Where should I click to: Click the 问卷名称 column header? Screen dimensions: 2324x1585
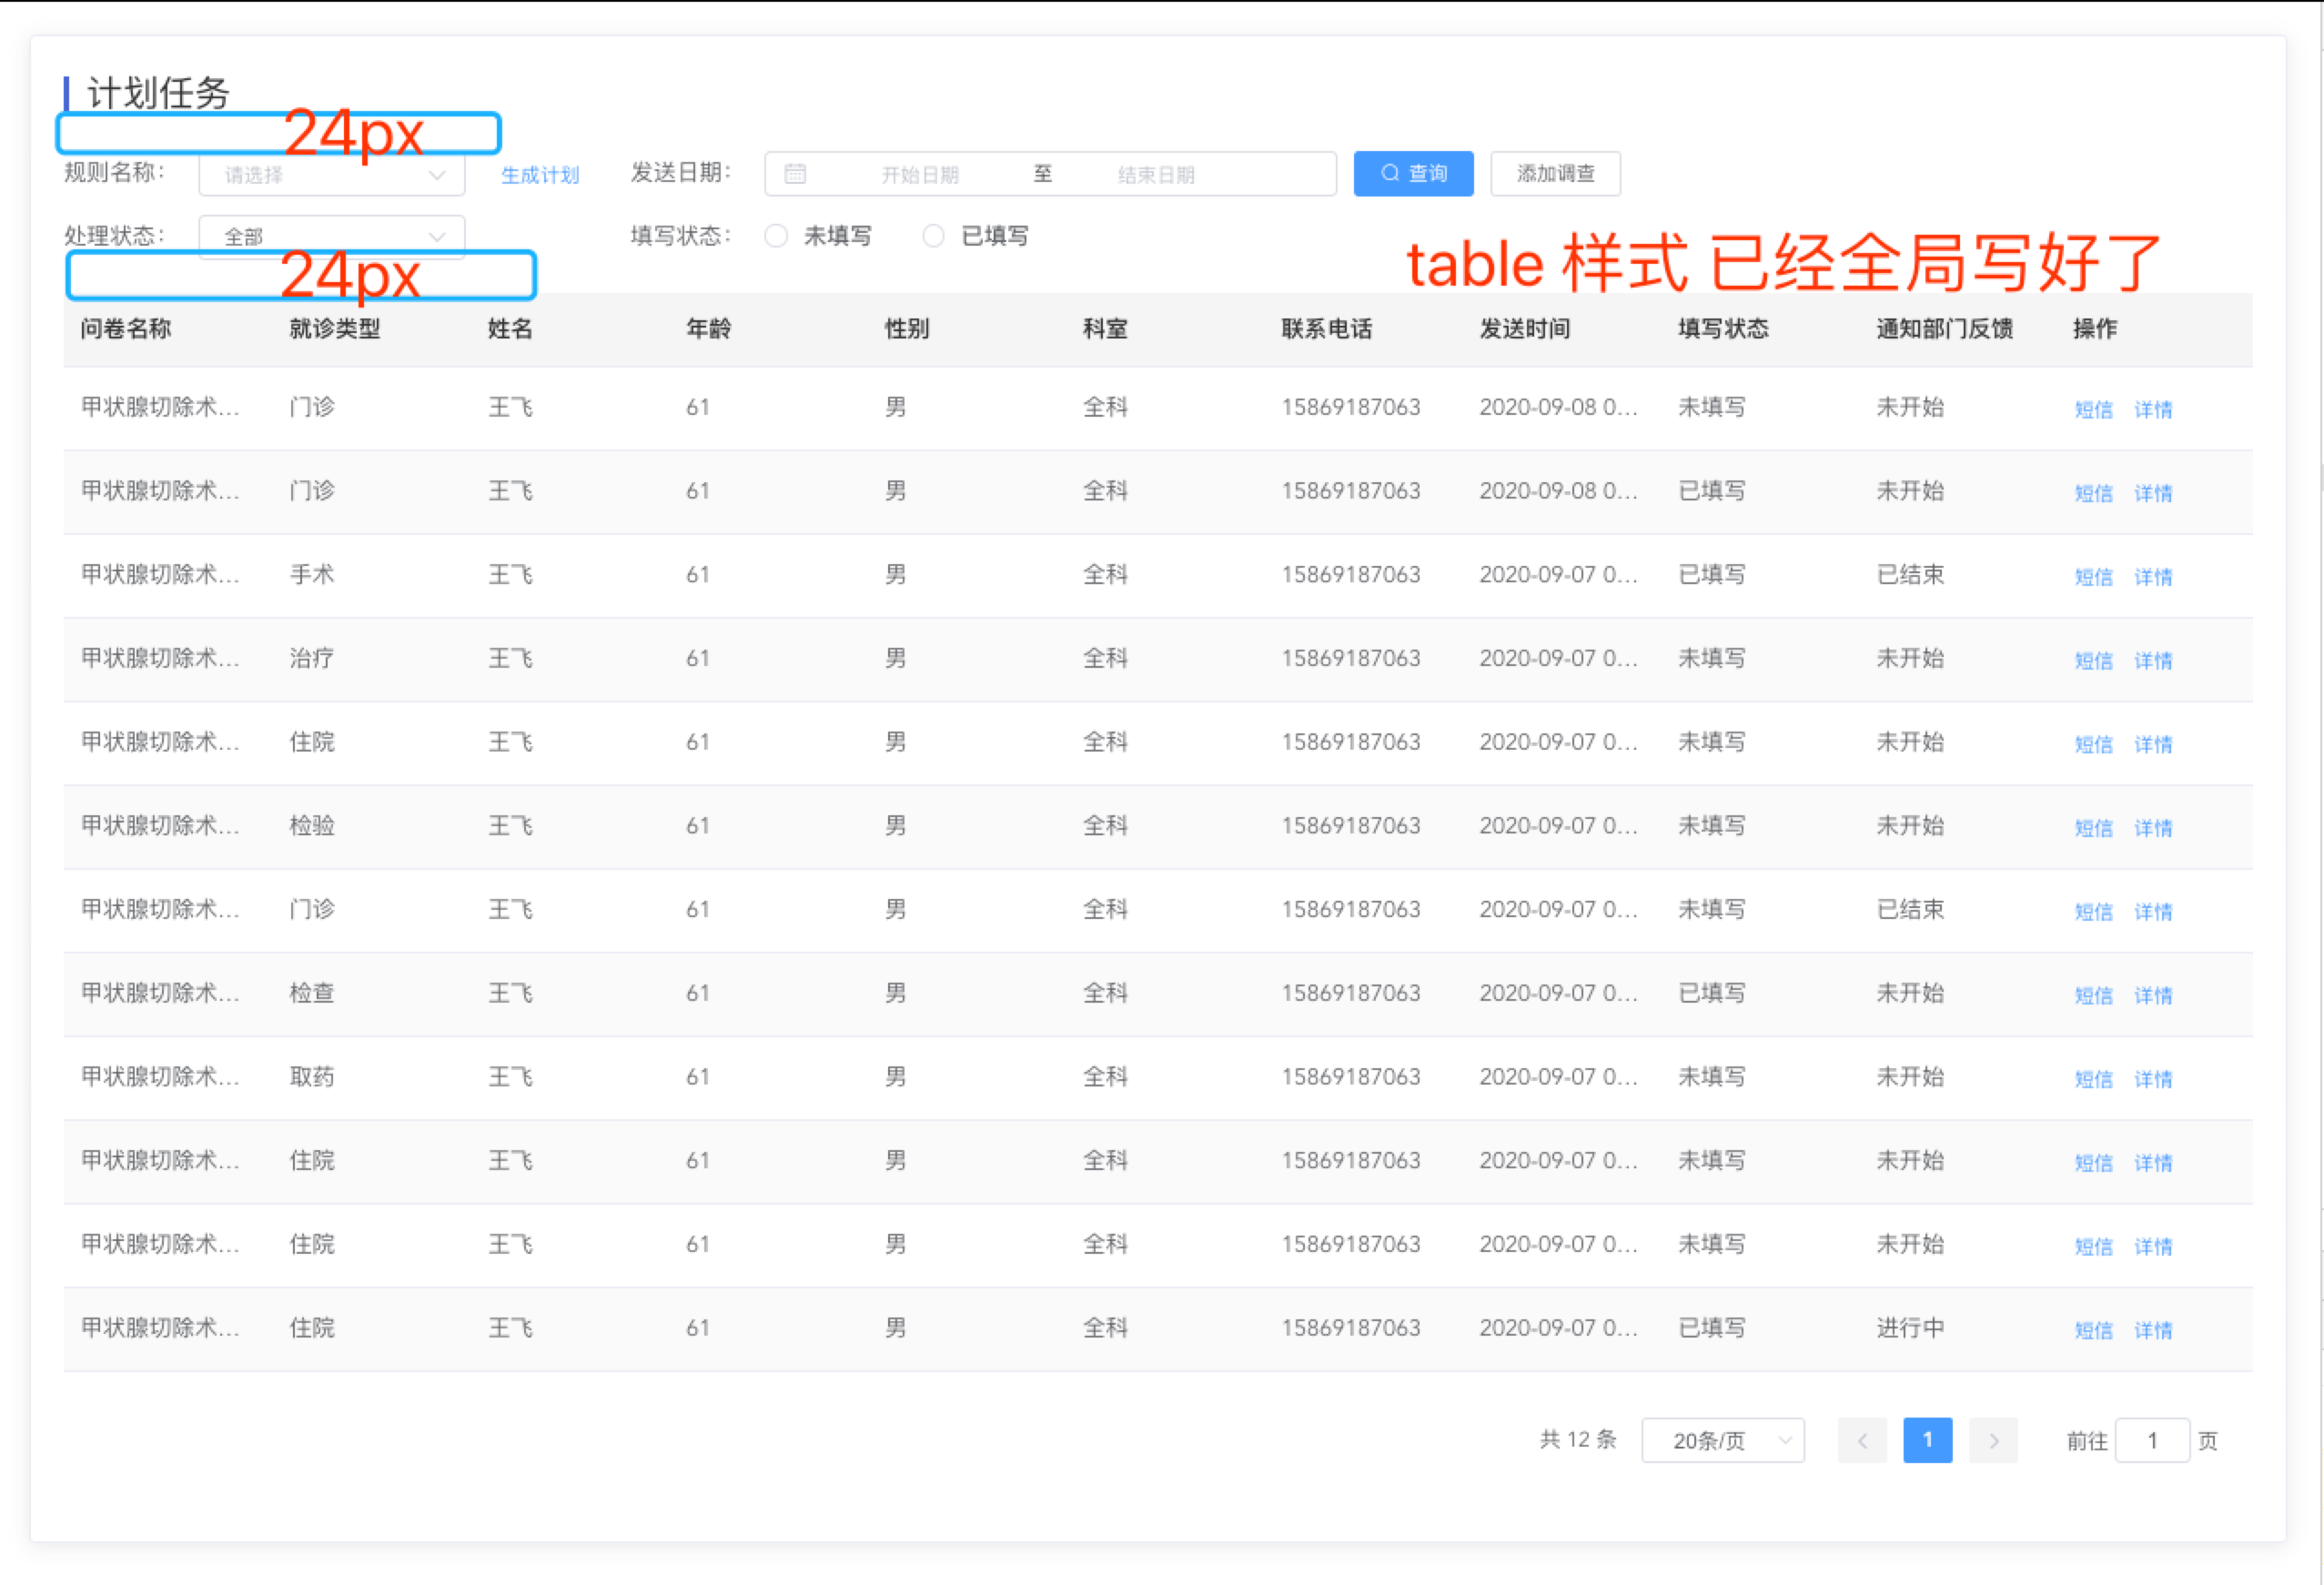[x=126, y=329]
